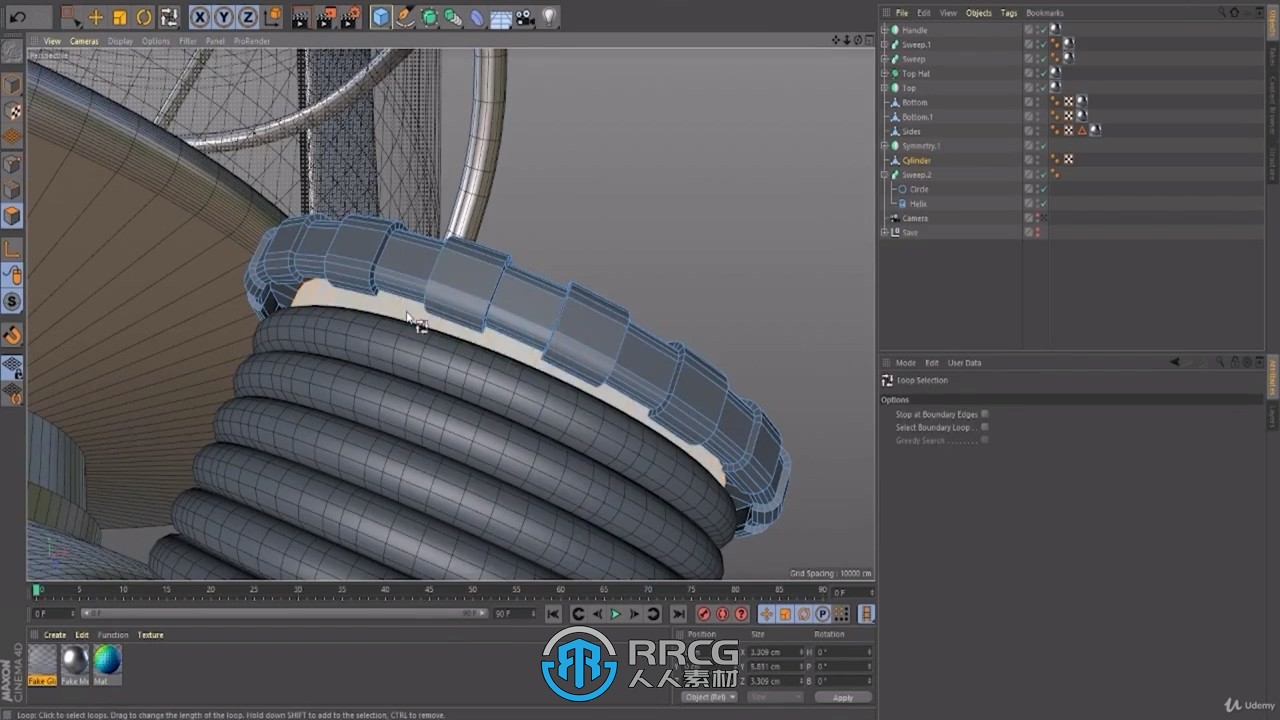
Task: Select the Fake Glass material swatch
Action: pos(42,665)
